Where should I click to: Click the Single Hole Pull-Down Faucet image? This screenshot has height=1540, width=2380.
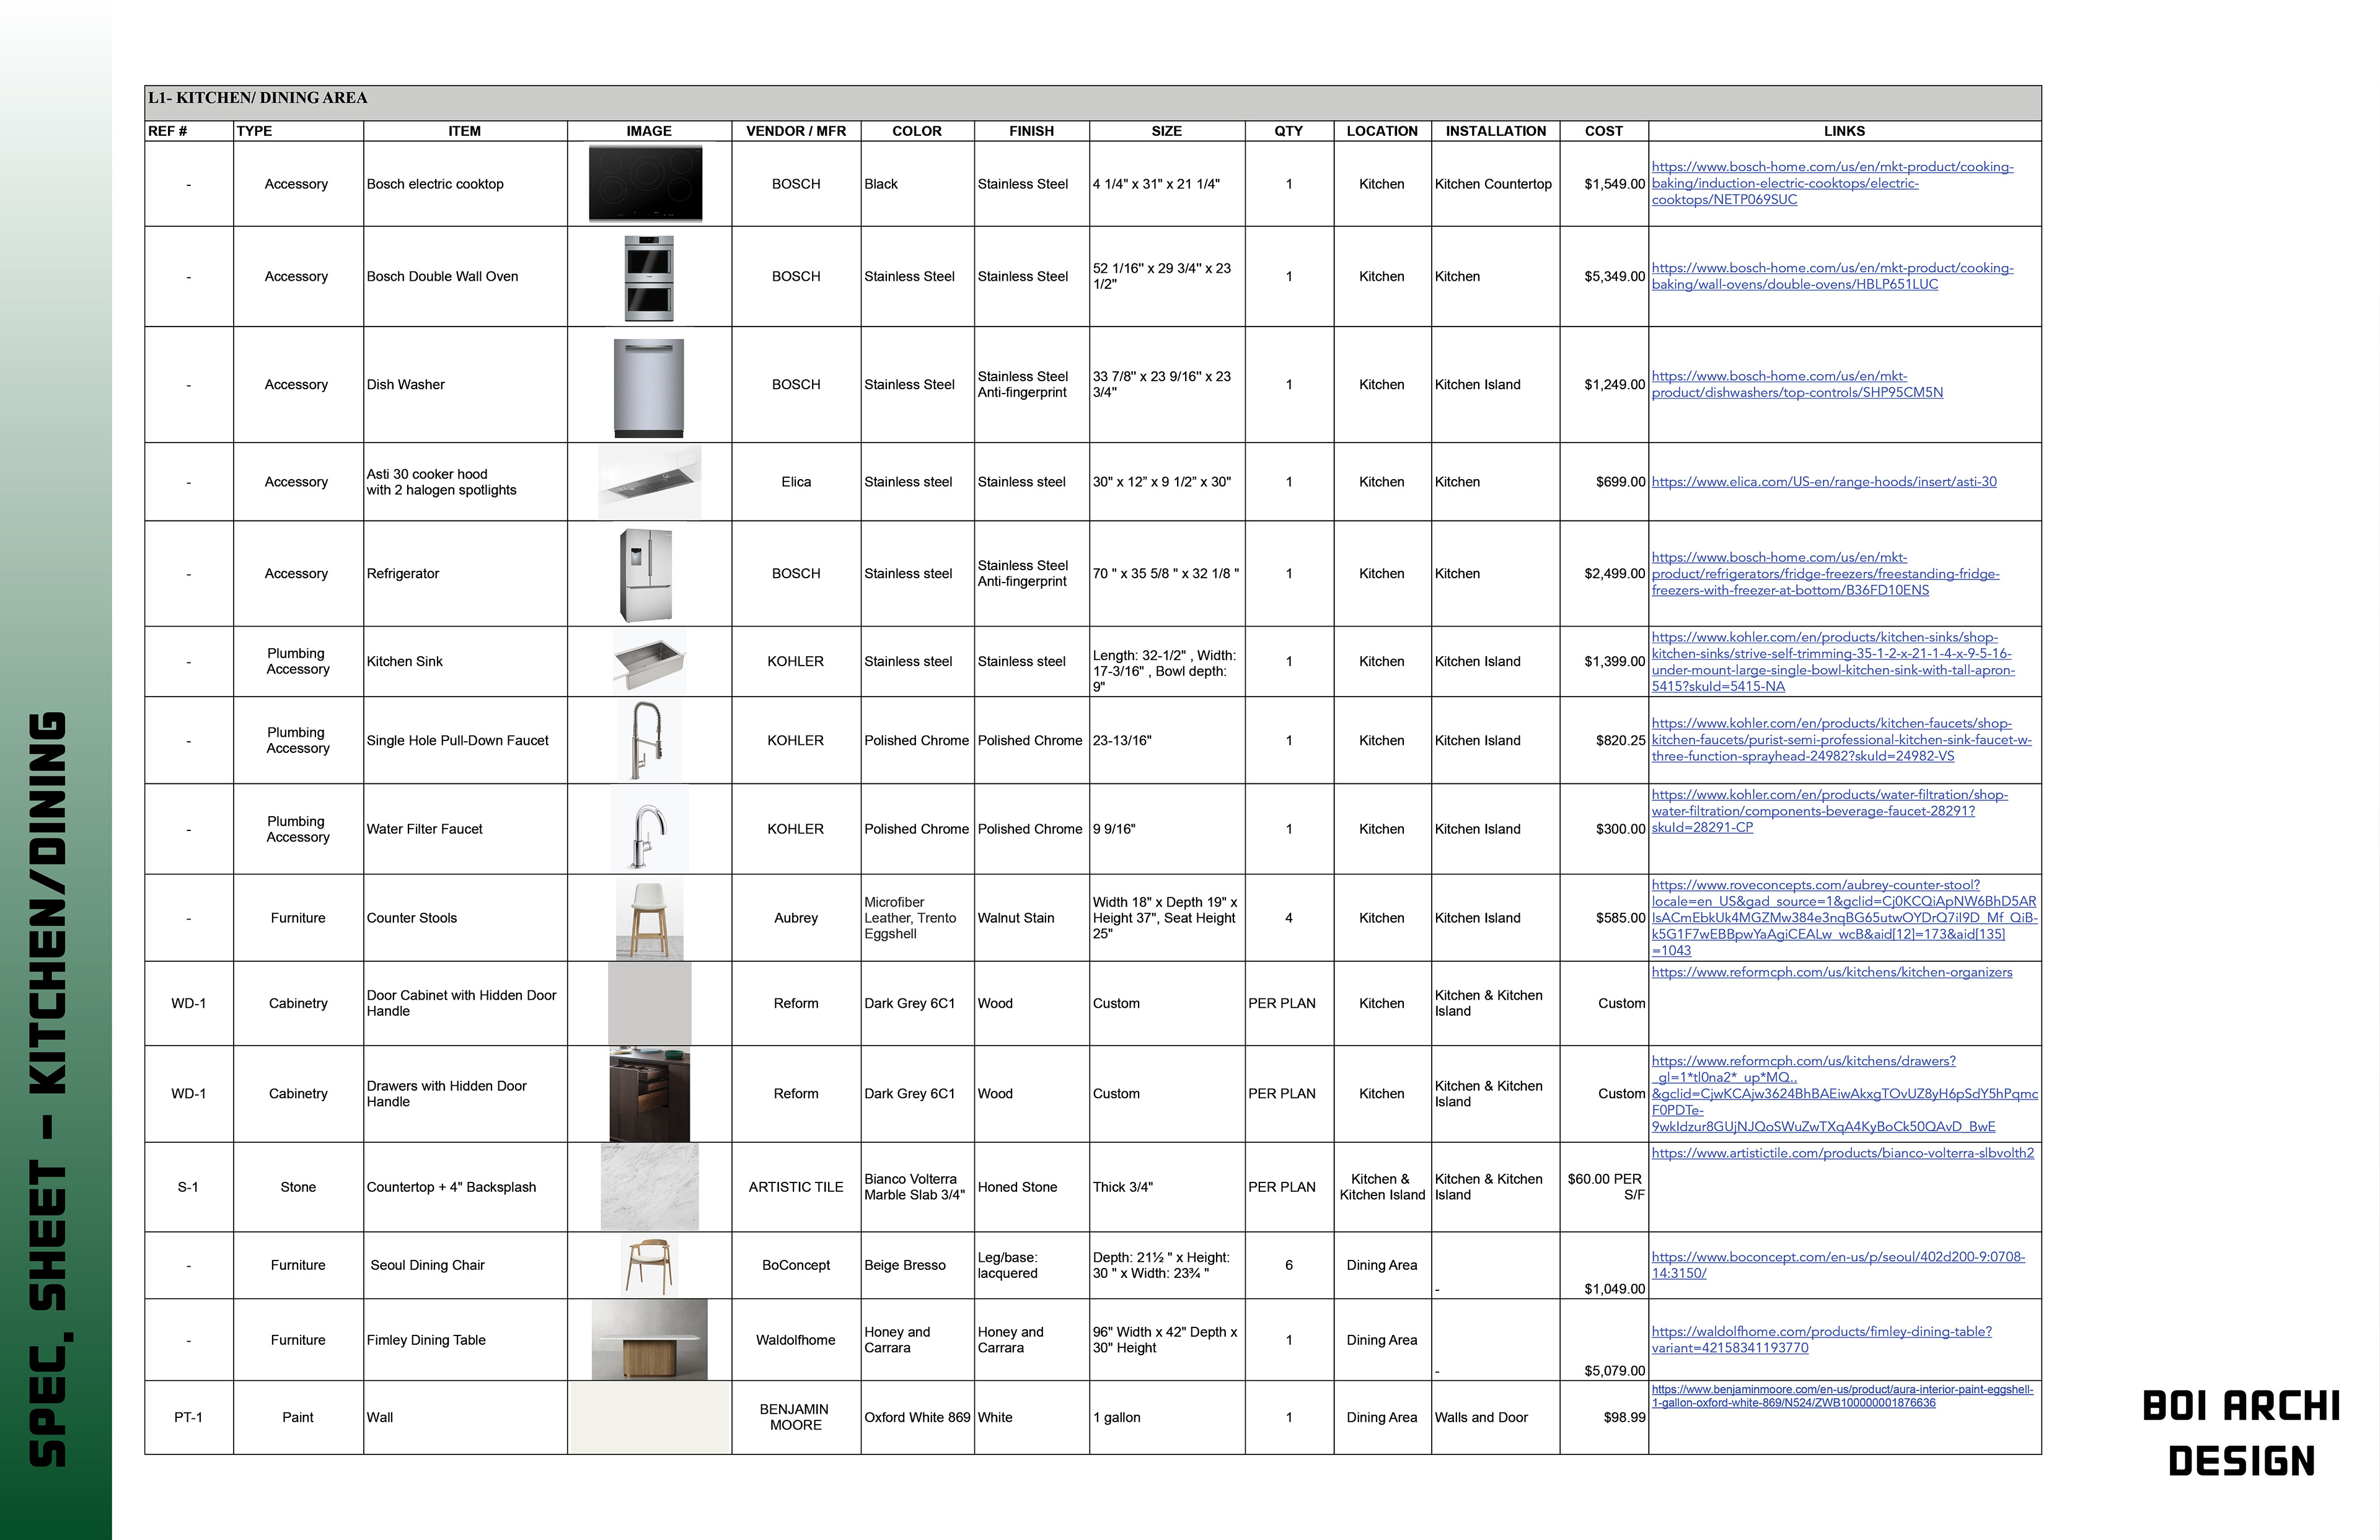(x=648, y=740)
